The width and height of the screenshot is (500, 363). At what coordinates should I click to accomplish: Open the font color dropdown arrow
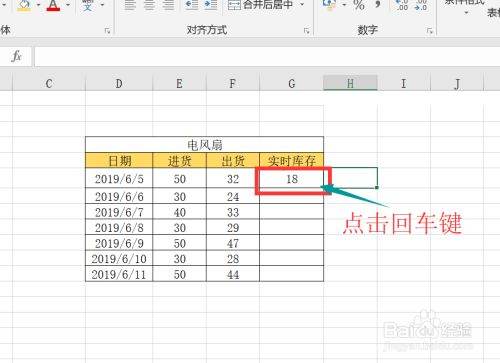68,5
